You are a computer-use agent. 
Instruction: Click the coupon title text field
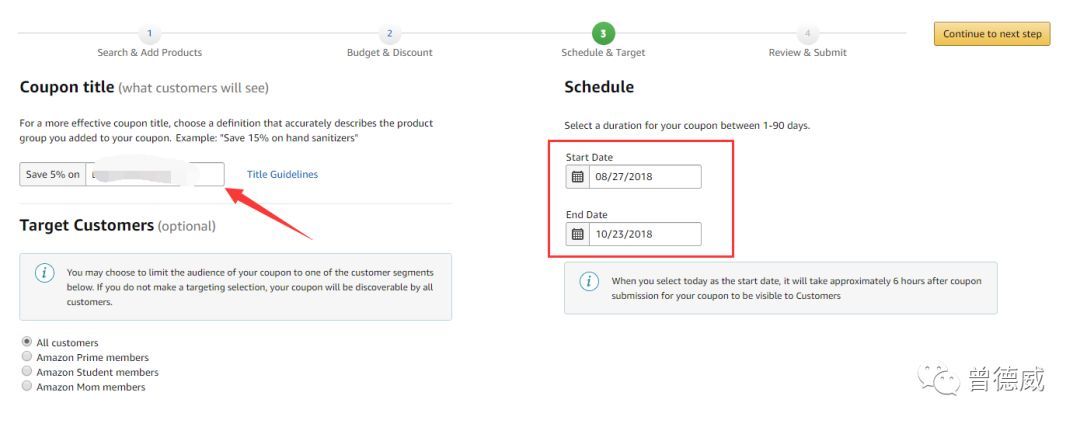pos(155,174)
